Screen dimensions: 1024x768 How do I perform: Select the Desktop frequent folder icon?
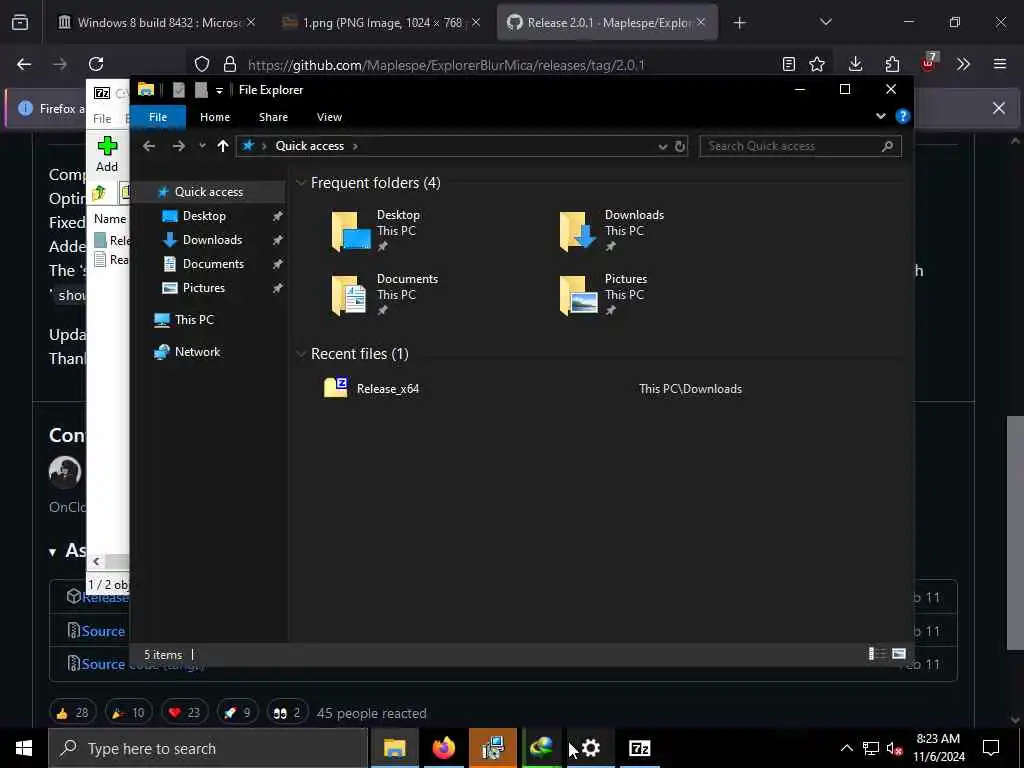point(351,231)
